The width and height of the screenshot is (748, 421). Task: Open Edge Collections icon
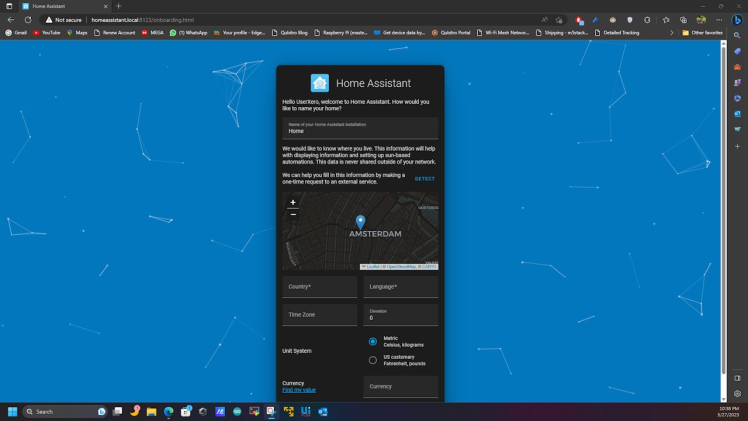[683, 20]
